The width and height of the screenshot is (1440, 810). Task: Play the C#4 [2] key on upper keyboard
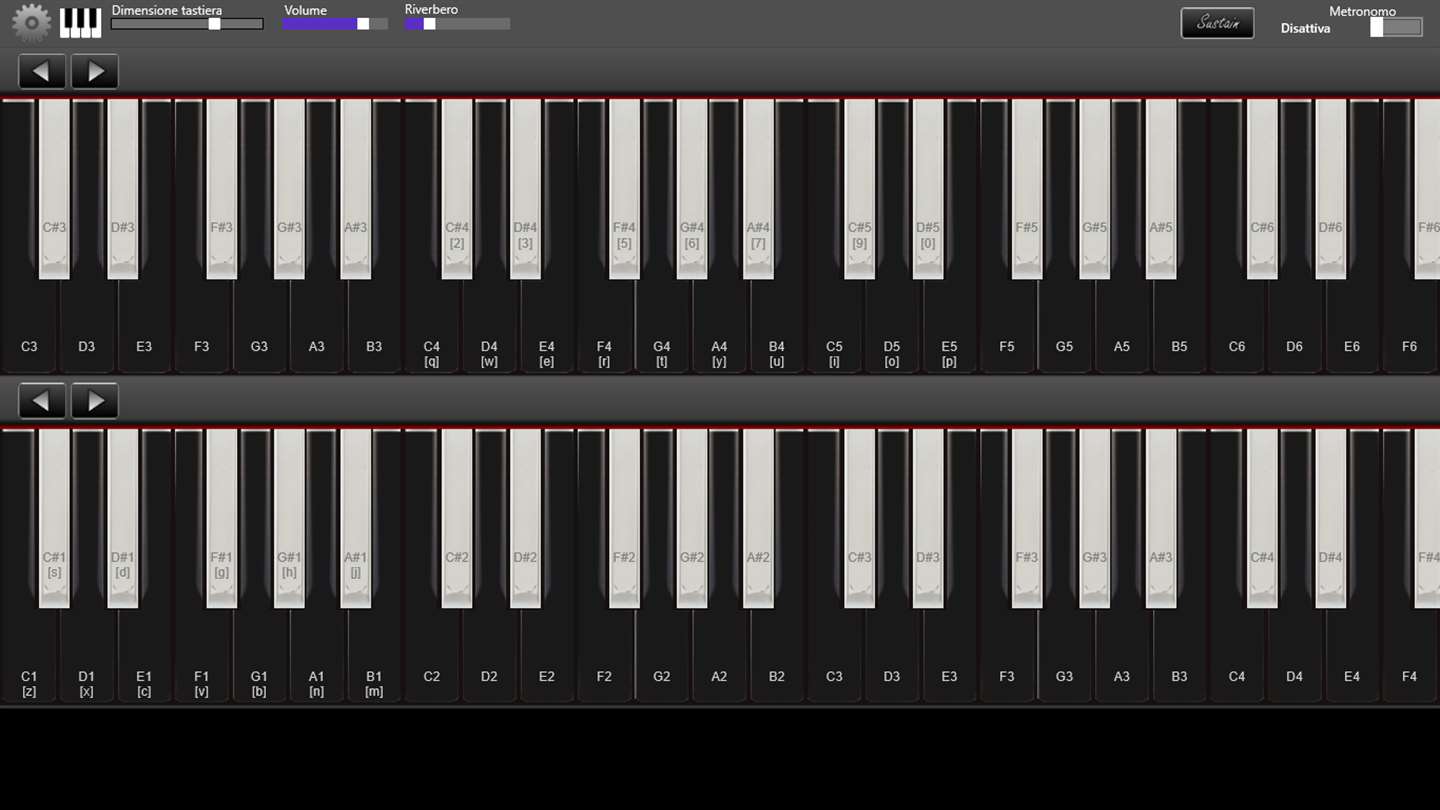(x=457, y=189)
